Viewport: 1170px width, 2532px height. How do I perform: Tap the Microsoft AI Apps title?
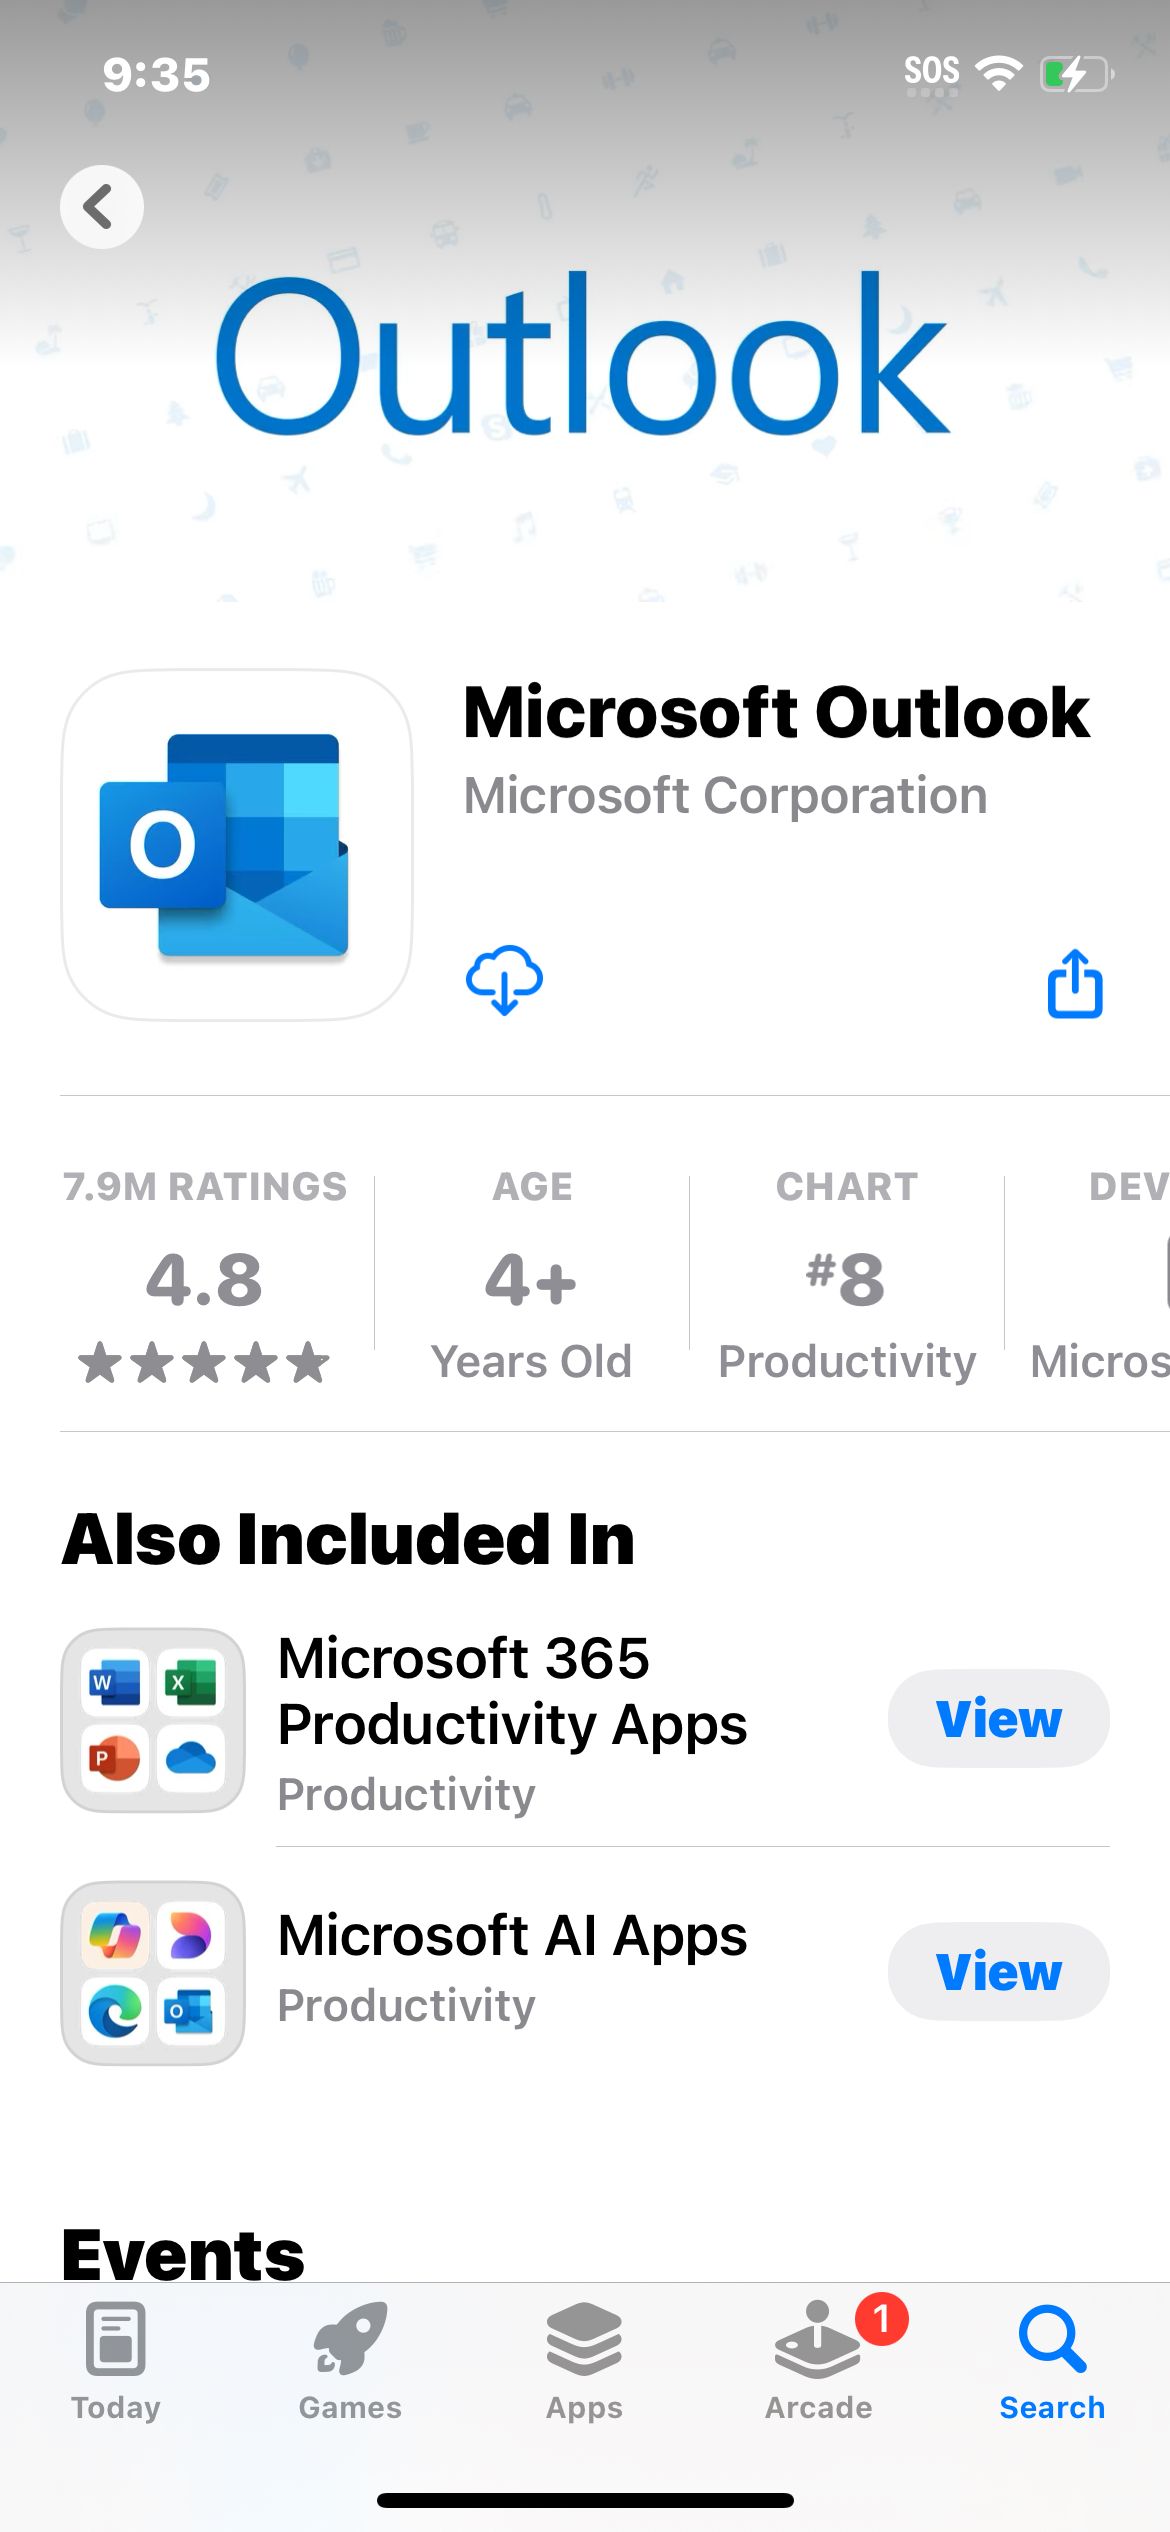(x=512, y=1936)
